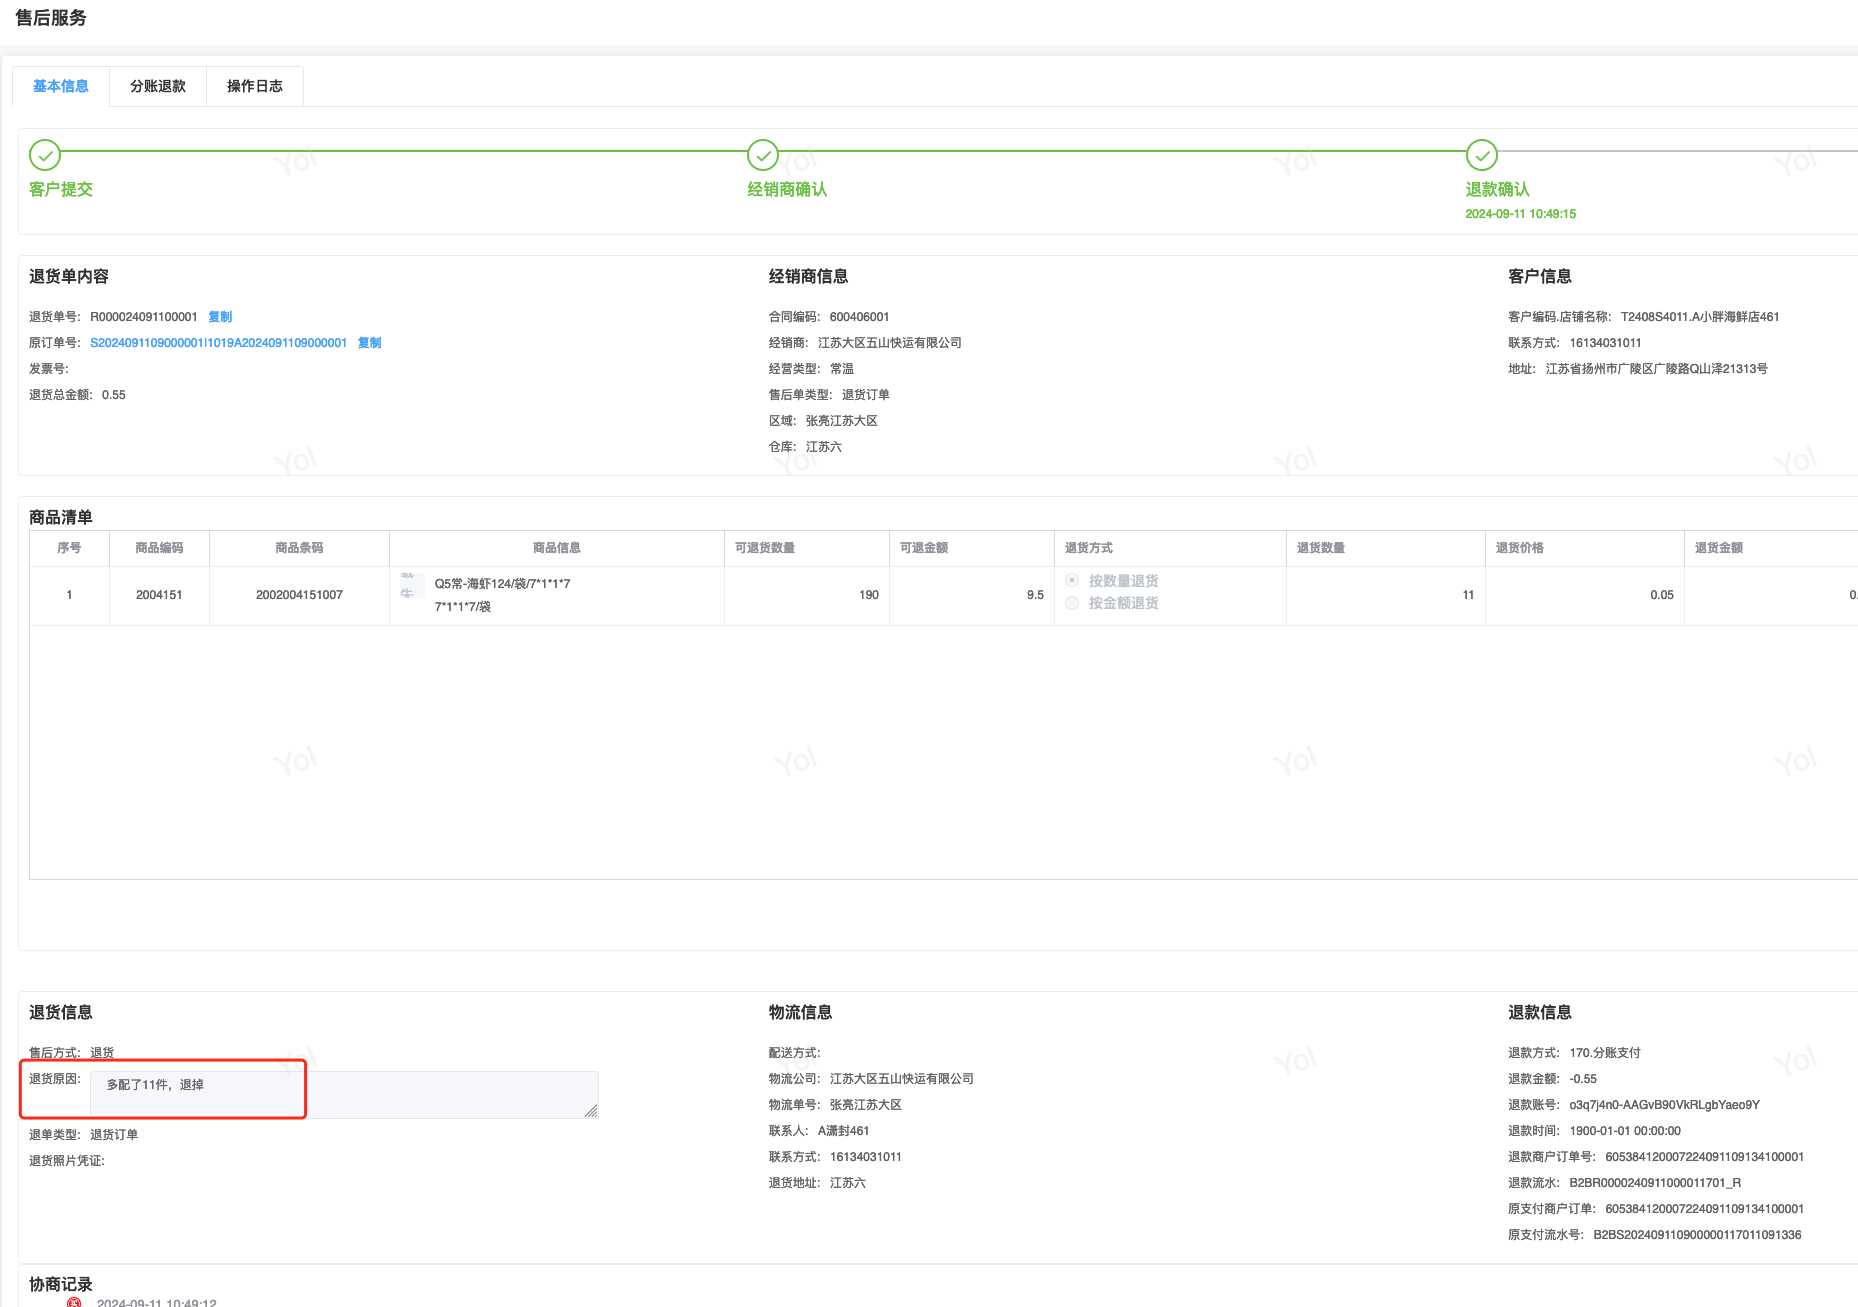Click the 客户提交 step checkmark icon
The image size is (1858, 1307).
point(45,155)
